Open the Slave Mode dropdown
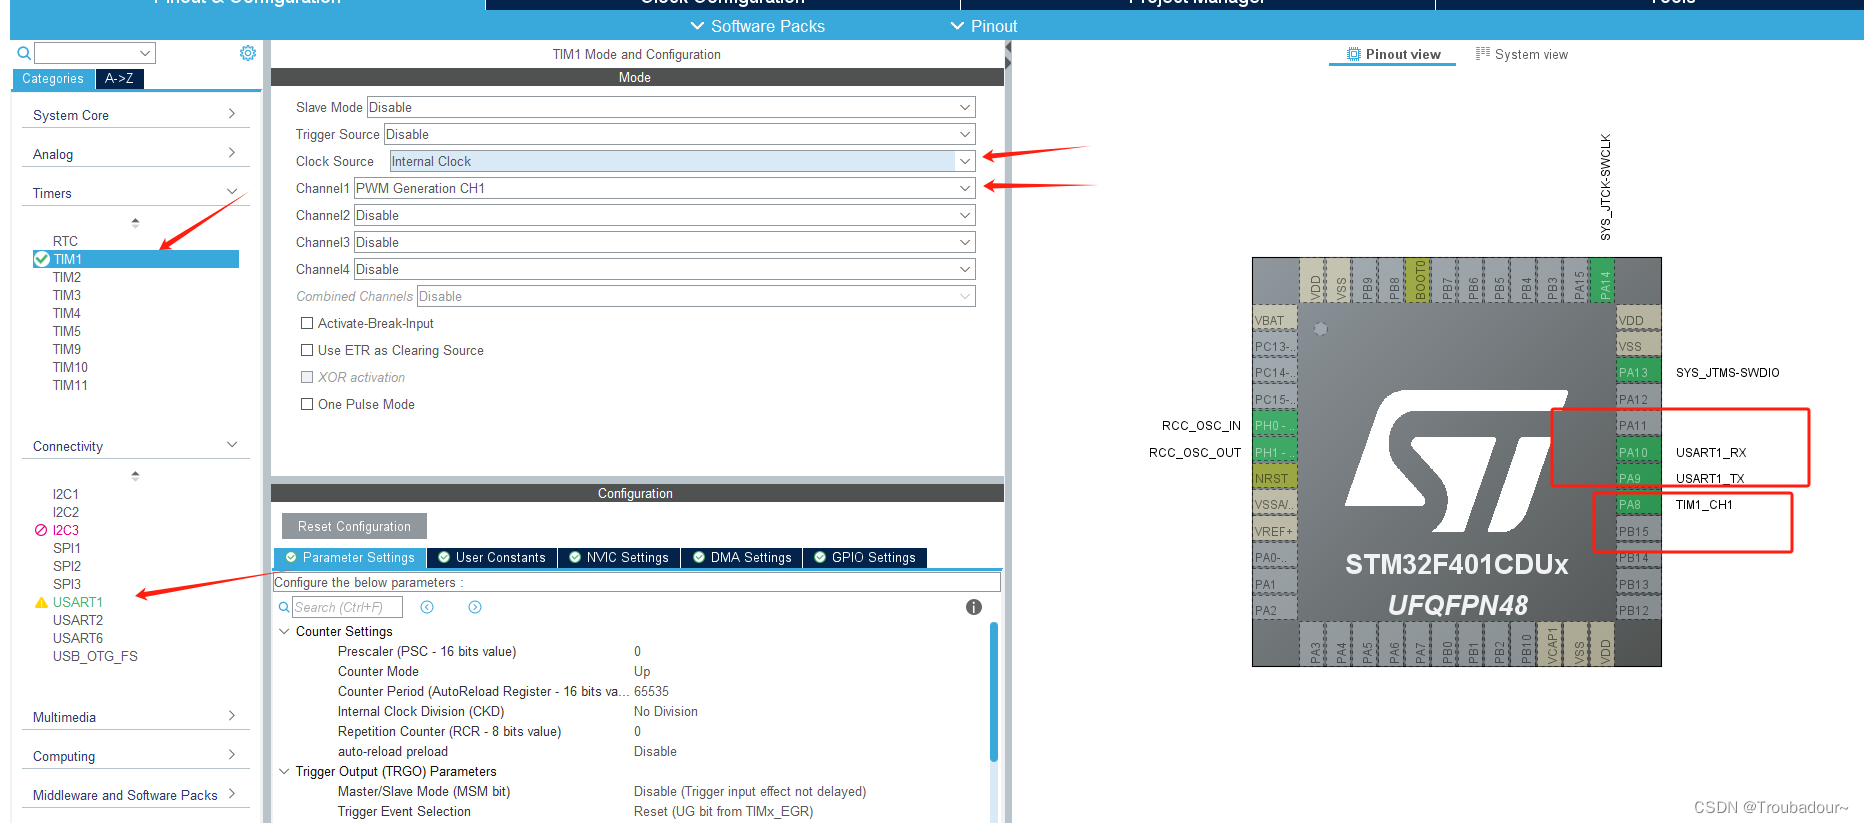The width and height of the screenshot is (1864, 823). click(x=671, y=107)
